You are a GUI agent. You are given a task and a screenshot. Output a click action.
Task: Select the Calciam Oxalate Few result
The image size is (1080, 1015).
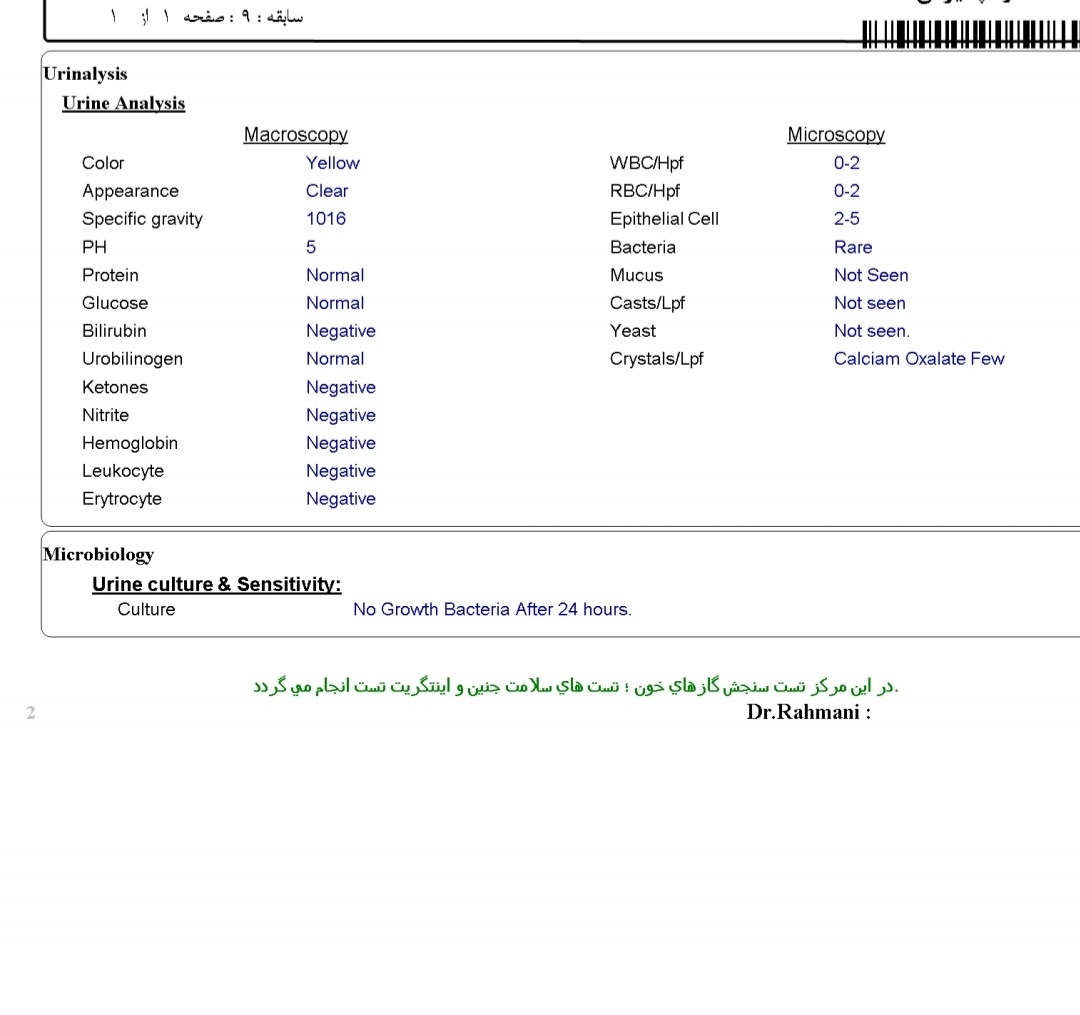click(919, 359)
